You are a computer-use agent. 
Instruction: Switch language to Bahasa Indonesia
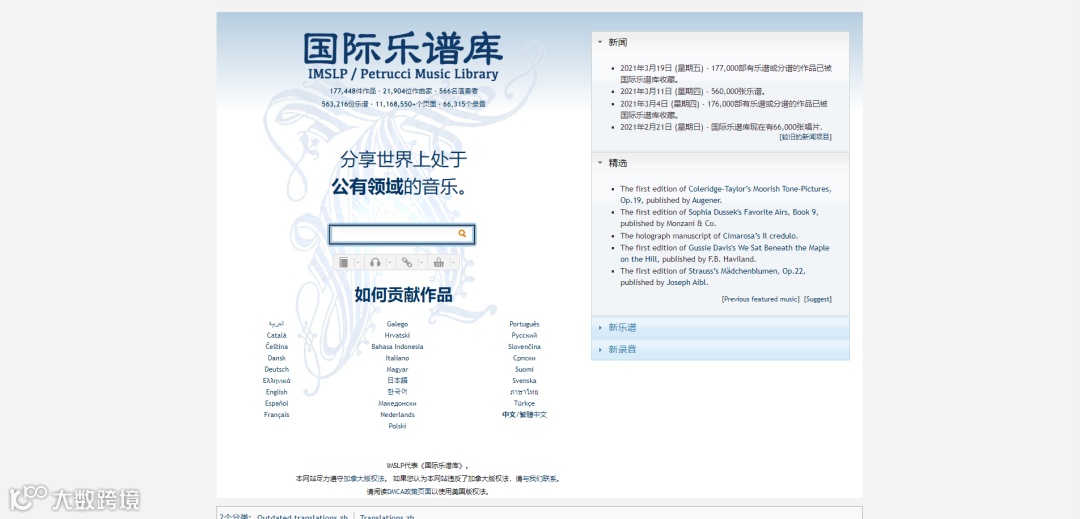click(x=397, y=347)
